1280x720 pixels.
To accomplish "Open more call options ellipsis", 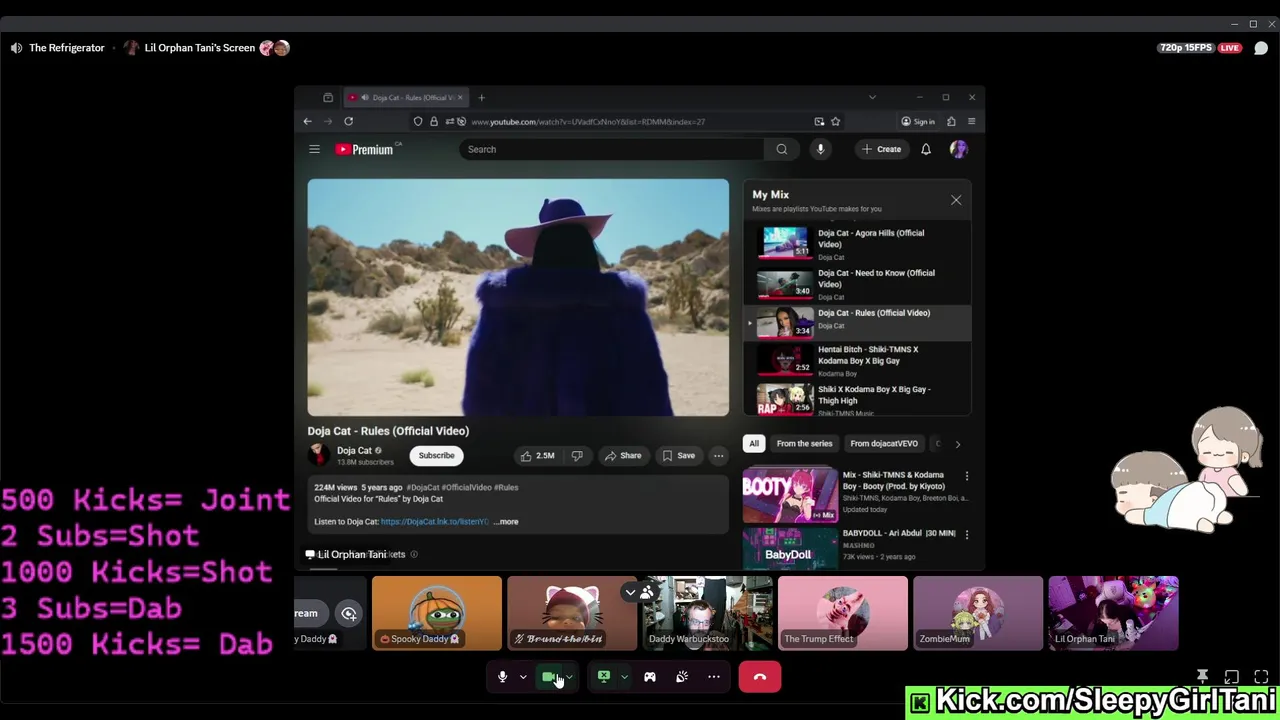I will [x=714, y=677].
